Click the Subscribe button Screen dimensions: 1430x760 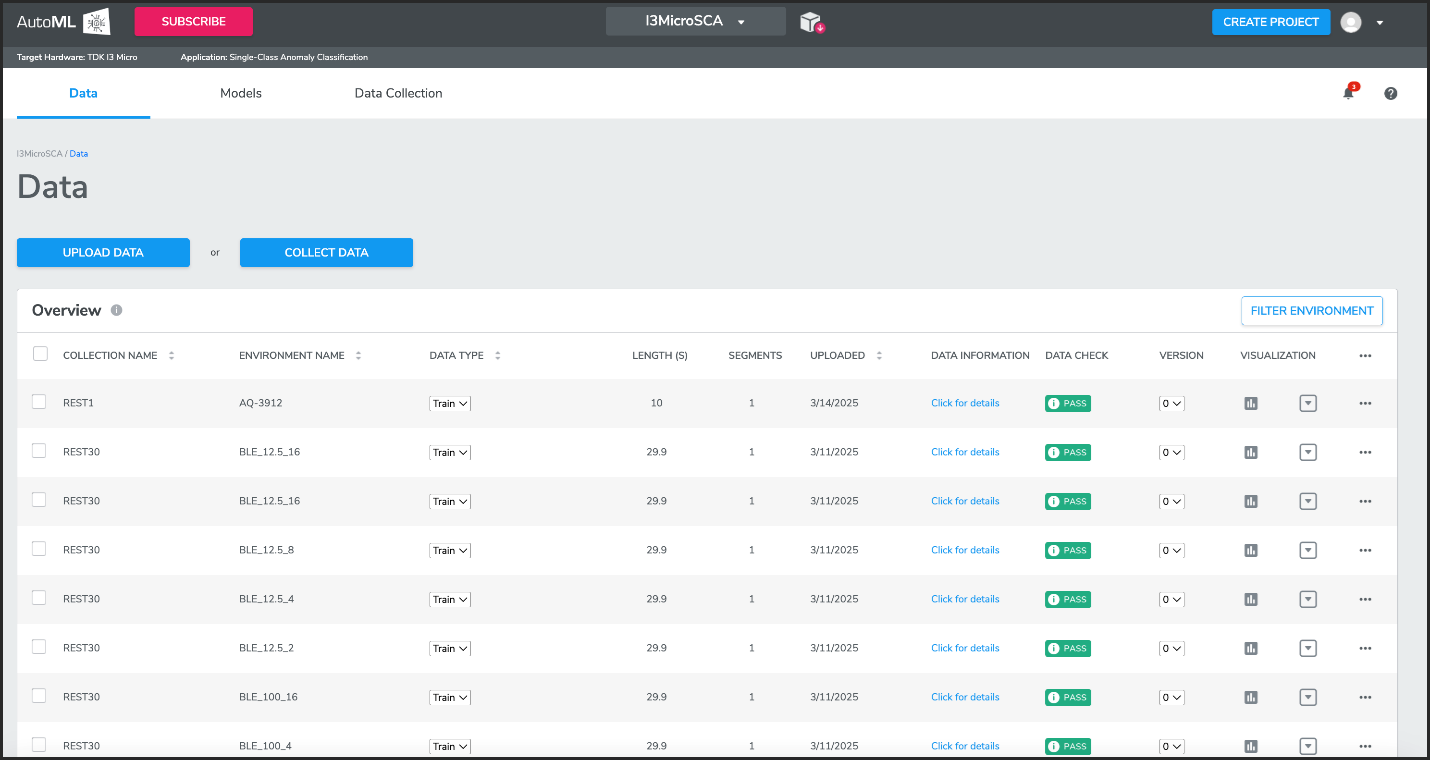pyautogui.click(x=194, y=22)
